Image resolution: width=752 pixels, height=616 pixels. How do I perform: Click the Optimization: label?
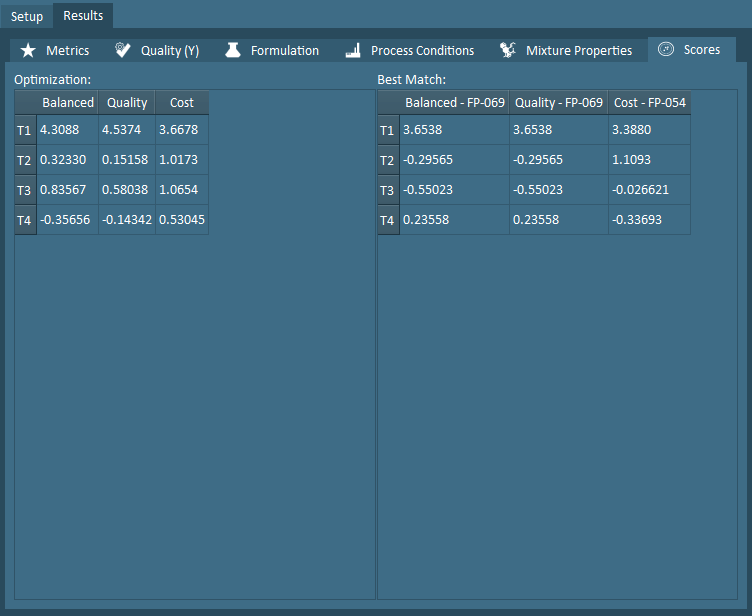pyautogui.click(x=52, y=80)
